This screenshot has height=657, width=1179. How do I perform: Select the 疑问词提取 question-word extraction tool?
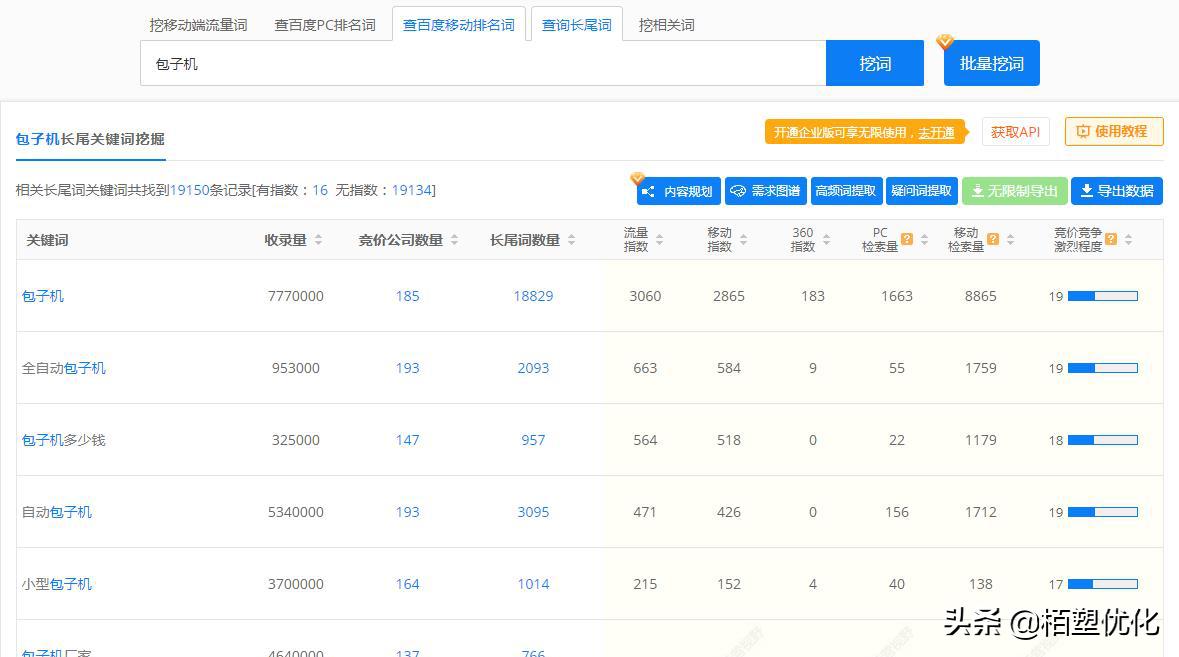pyautogui.click(x=921, y=190)
